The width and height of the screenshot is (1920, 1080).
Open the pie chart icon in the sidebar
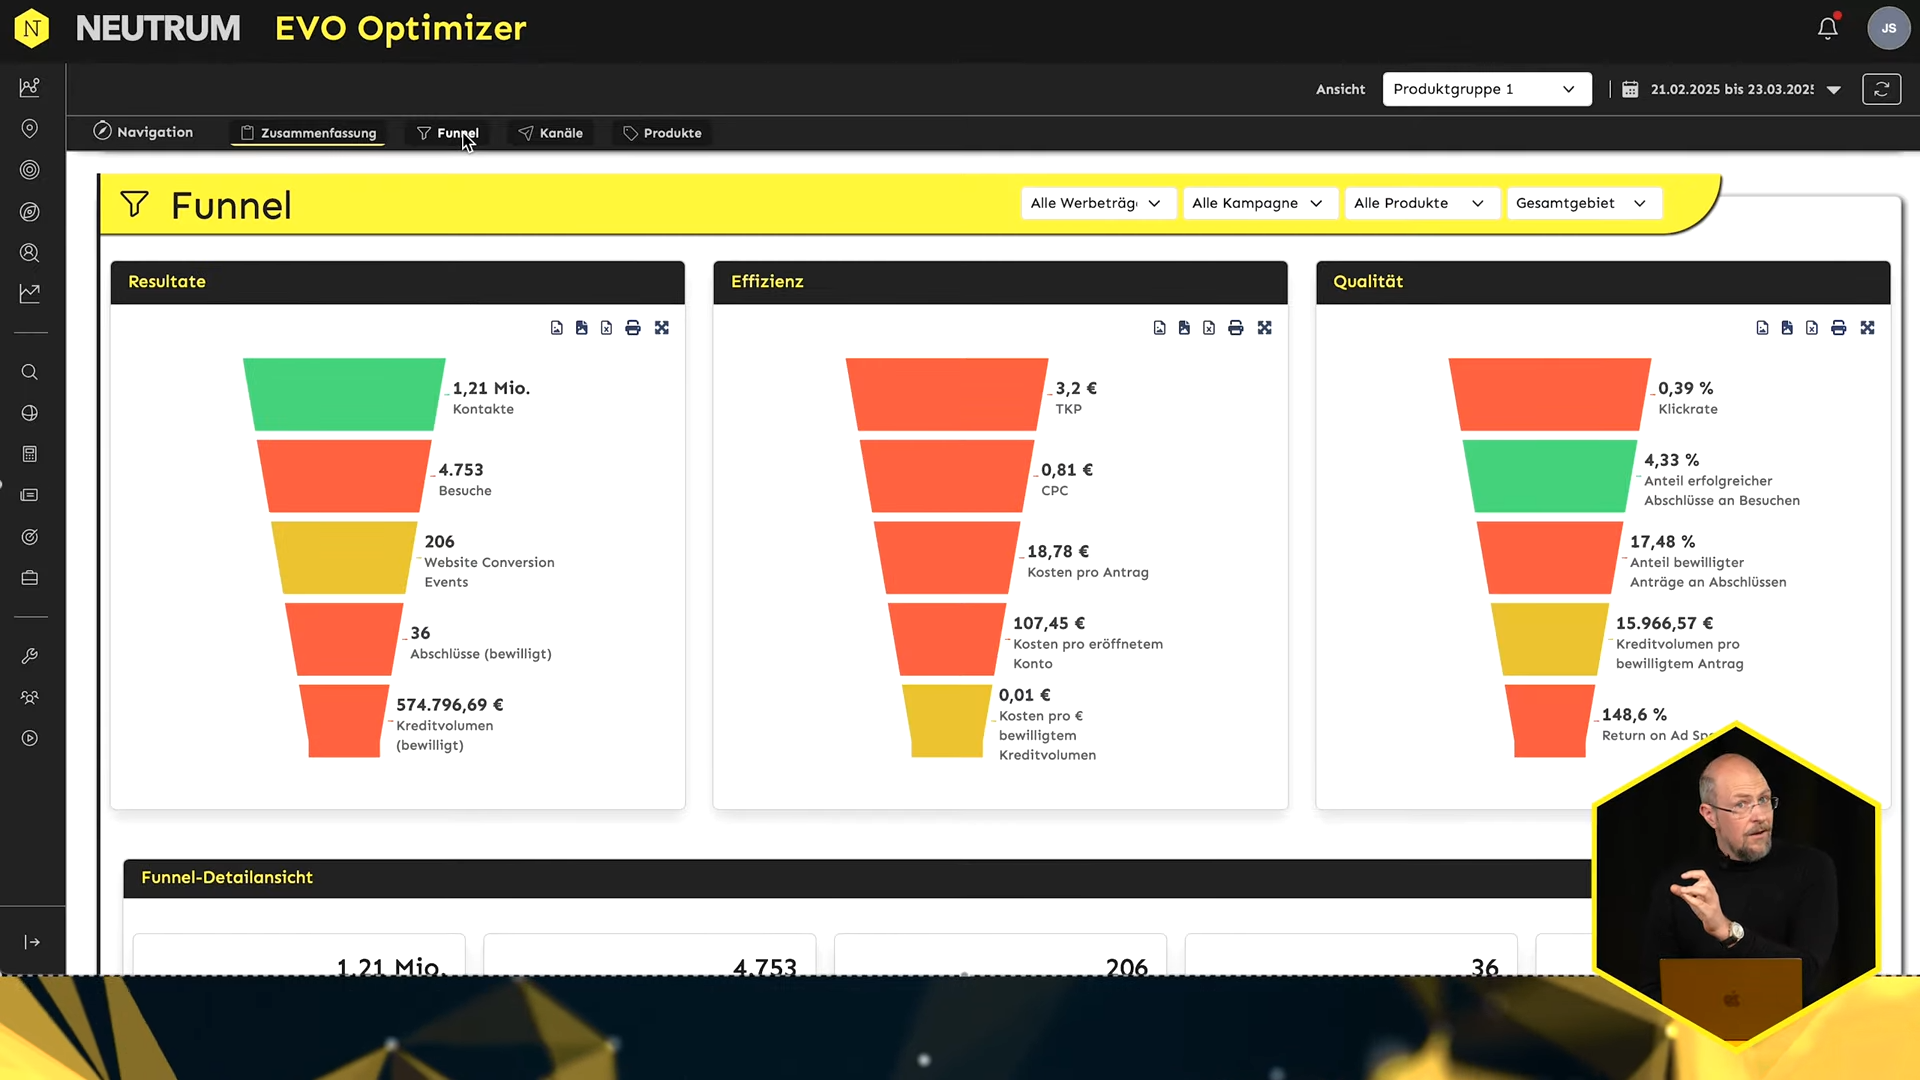(x=30, y=413)
